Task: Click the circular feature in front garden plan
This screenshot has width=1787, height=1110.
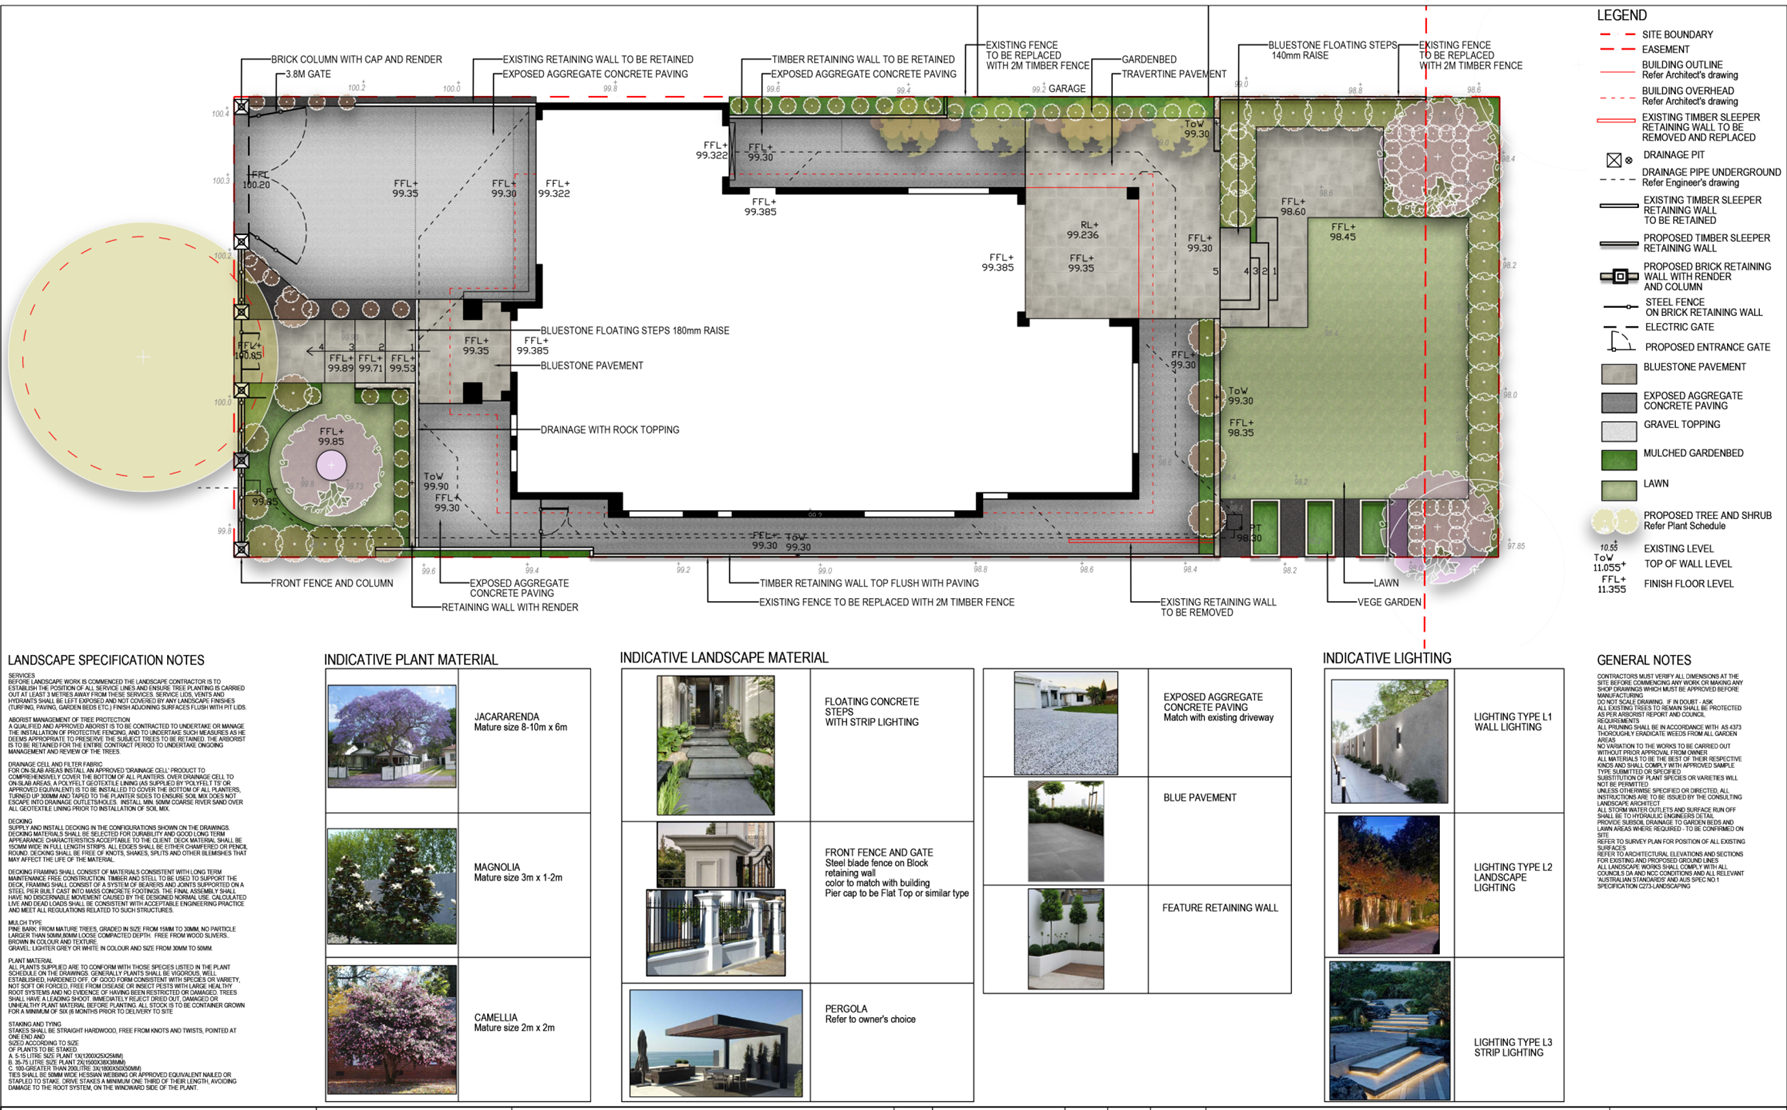Action: click(331, 464)
